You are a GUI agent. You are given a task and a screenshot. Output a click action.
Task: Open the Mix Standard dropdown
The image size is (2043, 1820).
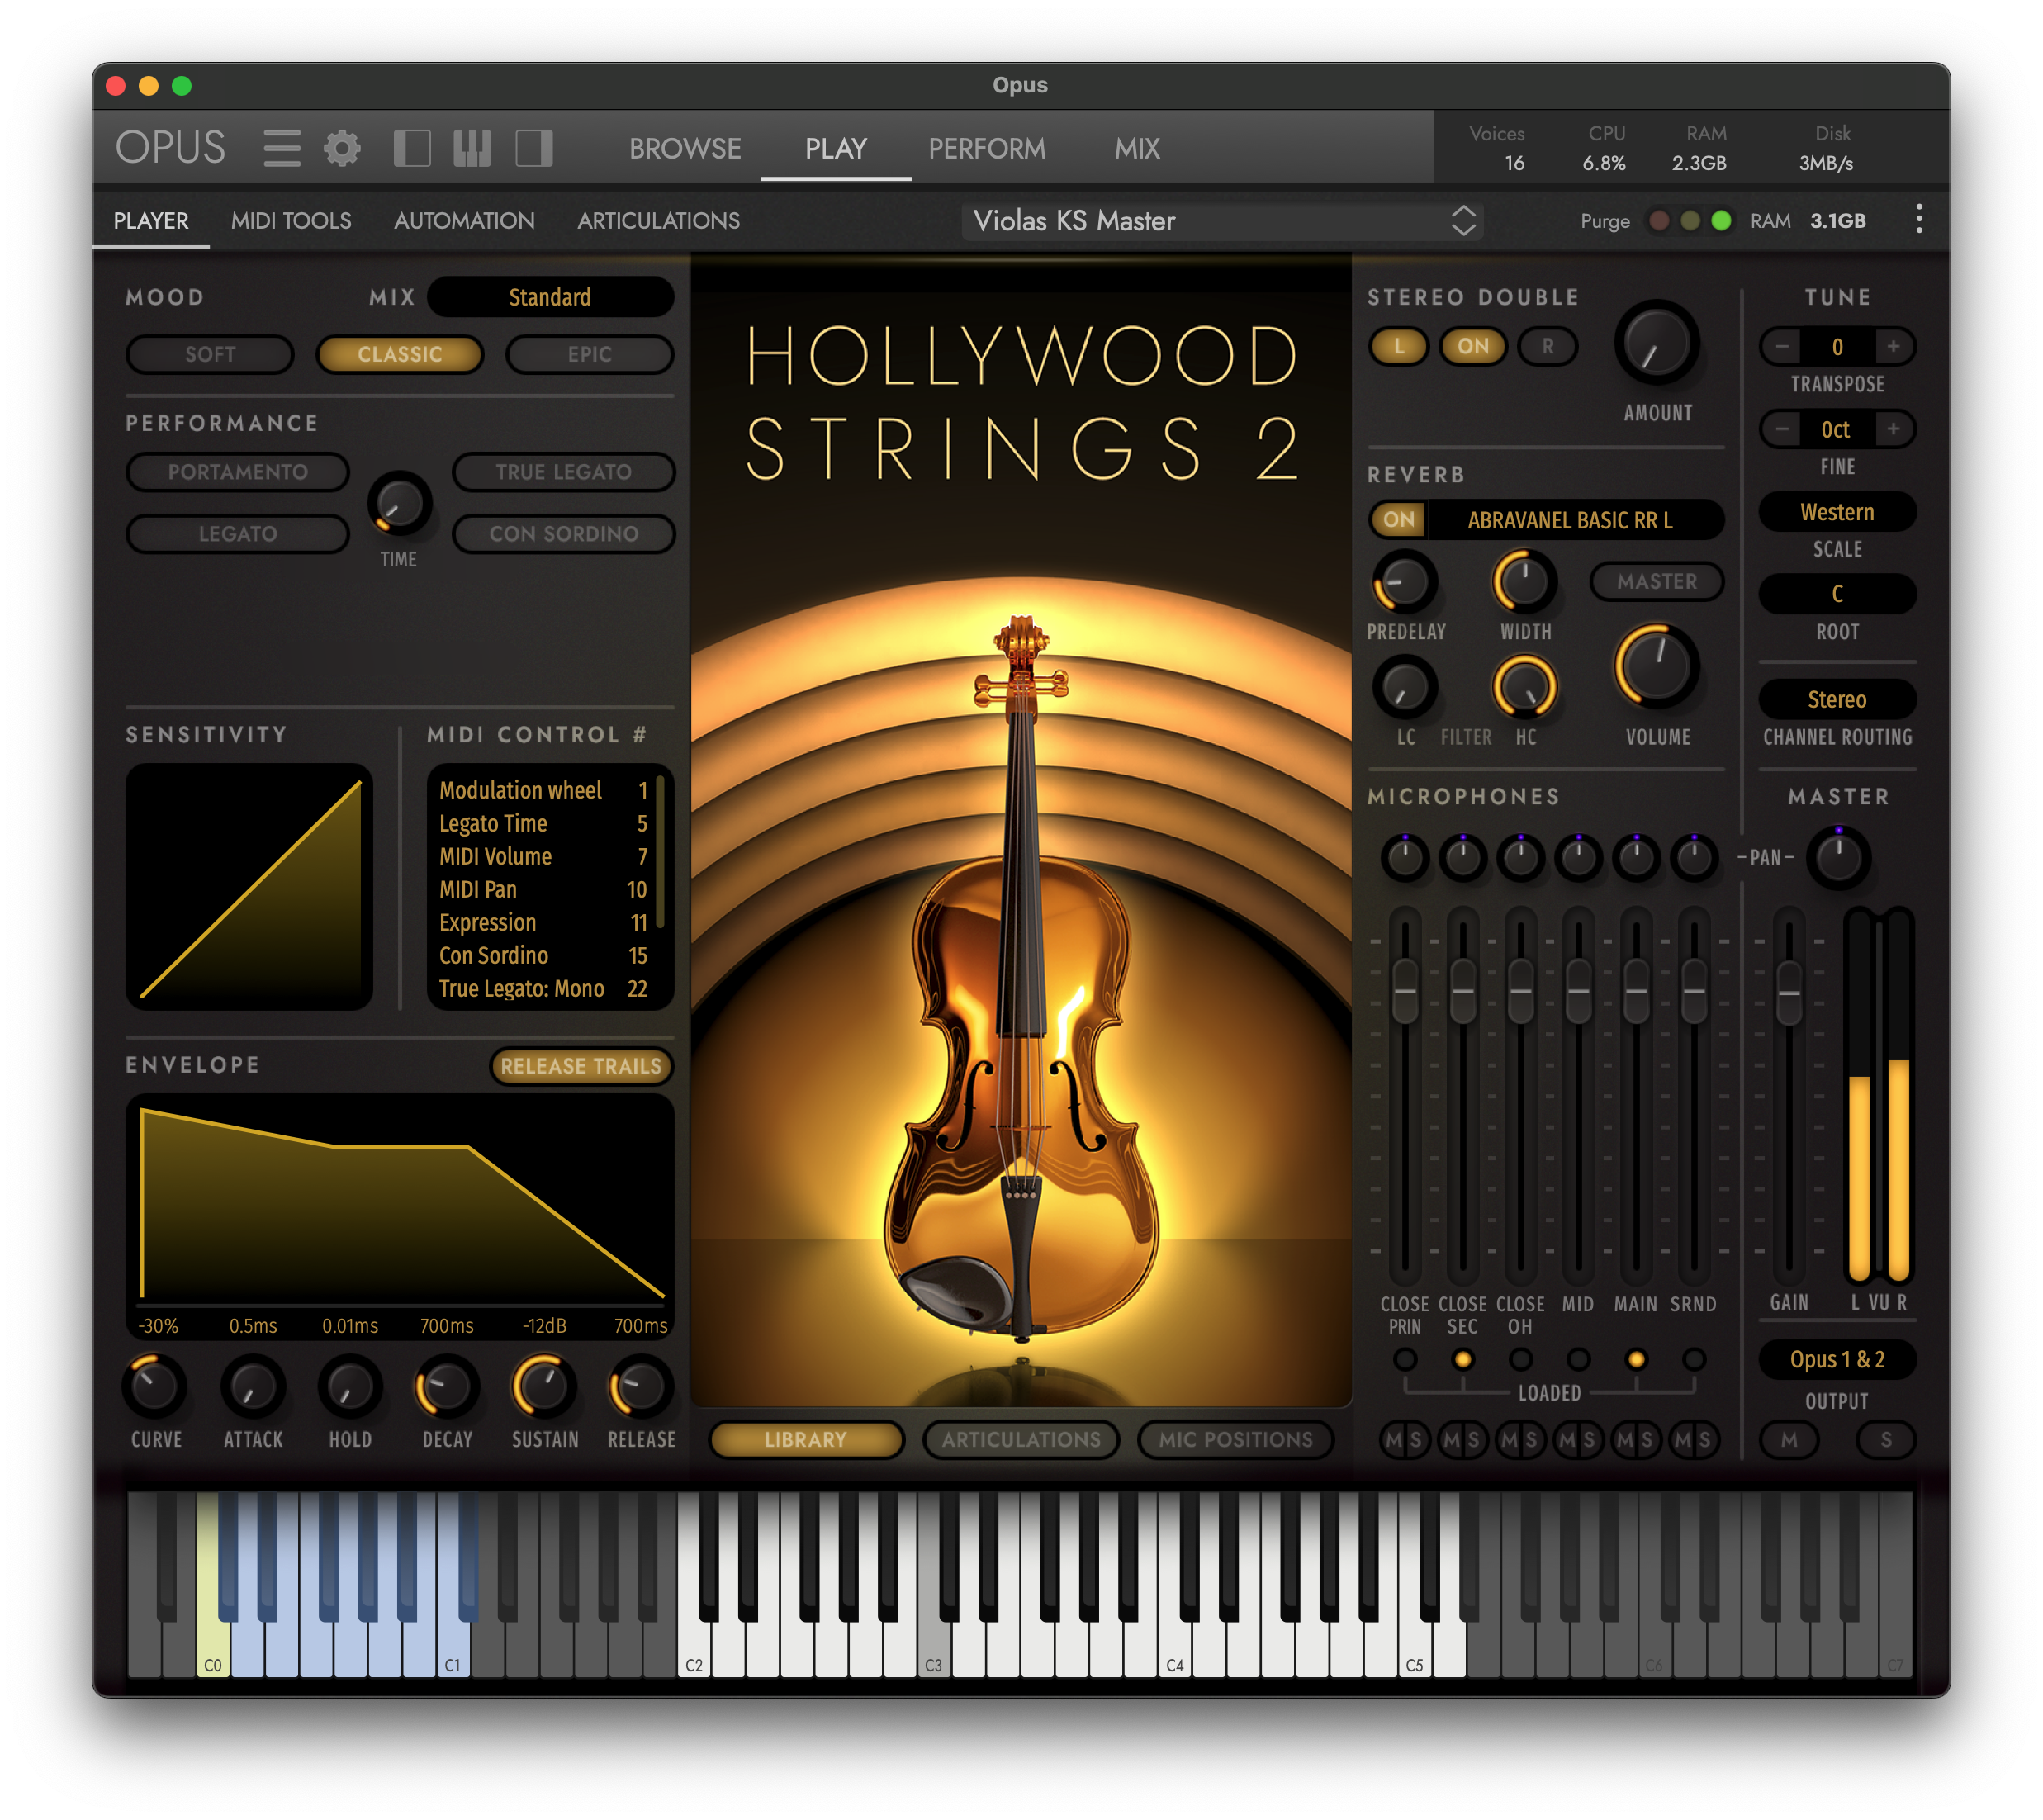pyautogui.click(x=550, y=297)
